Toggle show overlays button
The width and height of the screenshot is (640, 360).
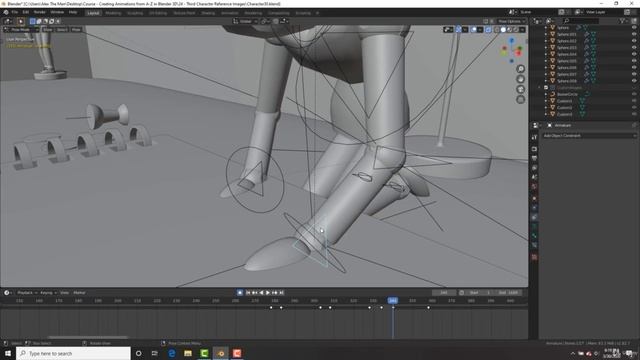474,30
